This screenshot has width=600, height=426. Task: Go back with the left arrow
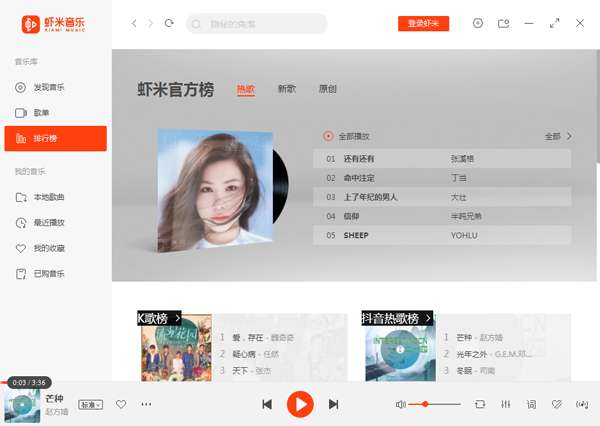click(134, 23)
